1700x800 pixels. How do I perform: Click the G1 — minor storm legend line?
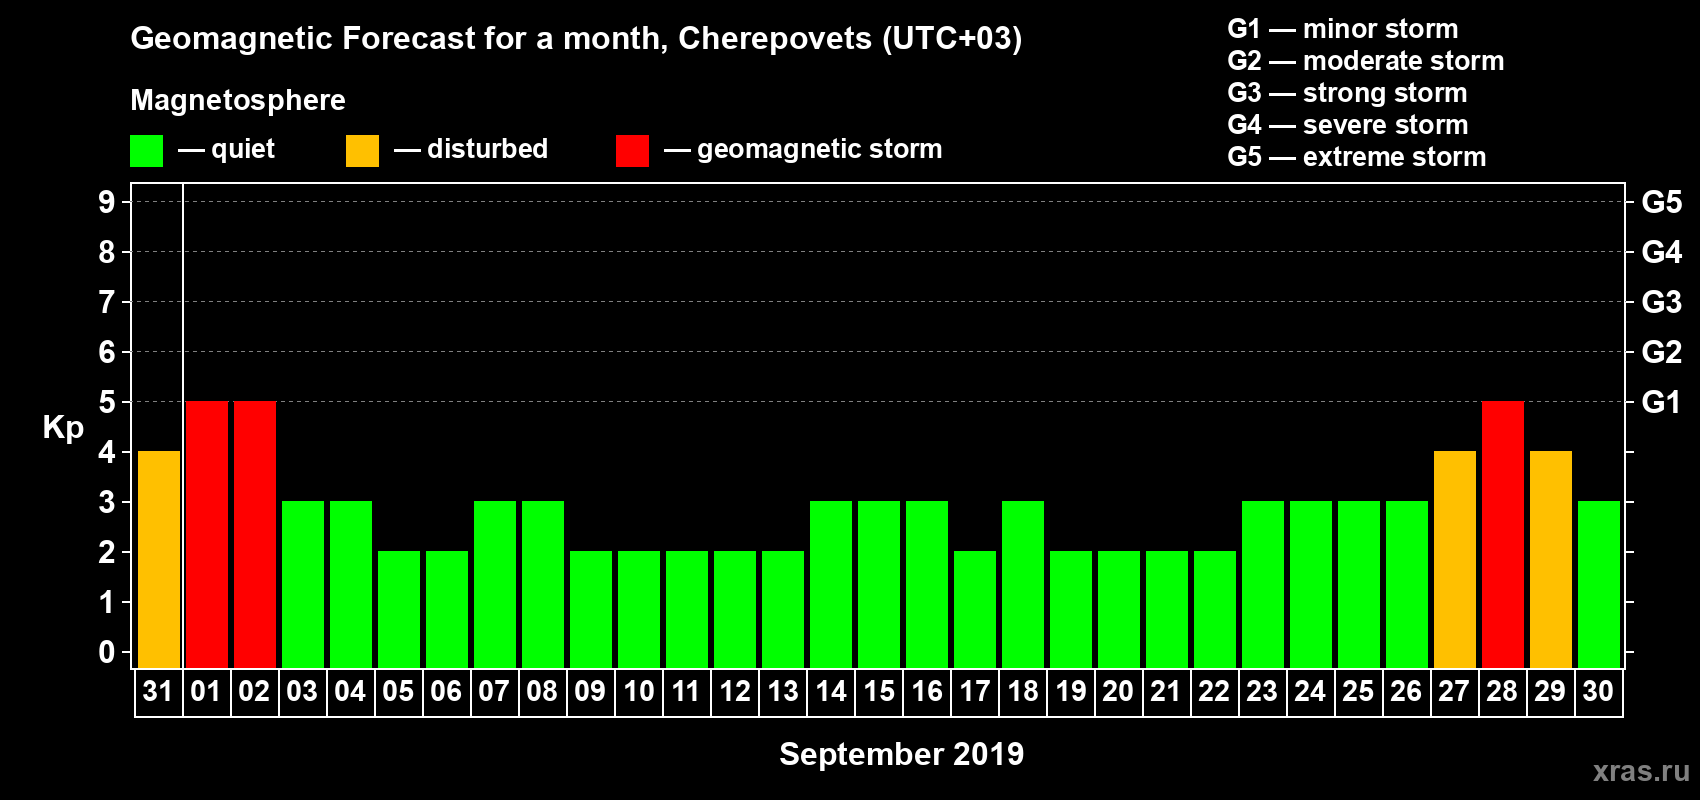(x=1343, y=29)
